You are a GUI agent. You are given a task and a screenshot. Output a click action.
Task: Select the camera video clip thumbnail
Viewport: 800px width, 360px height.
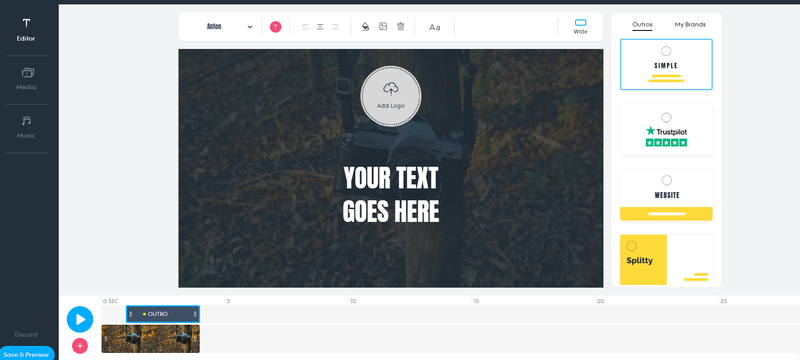click(x=151, y=339)
